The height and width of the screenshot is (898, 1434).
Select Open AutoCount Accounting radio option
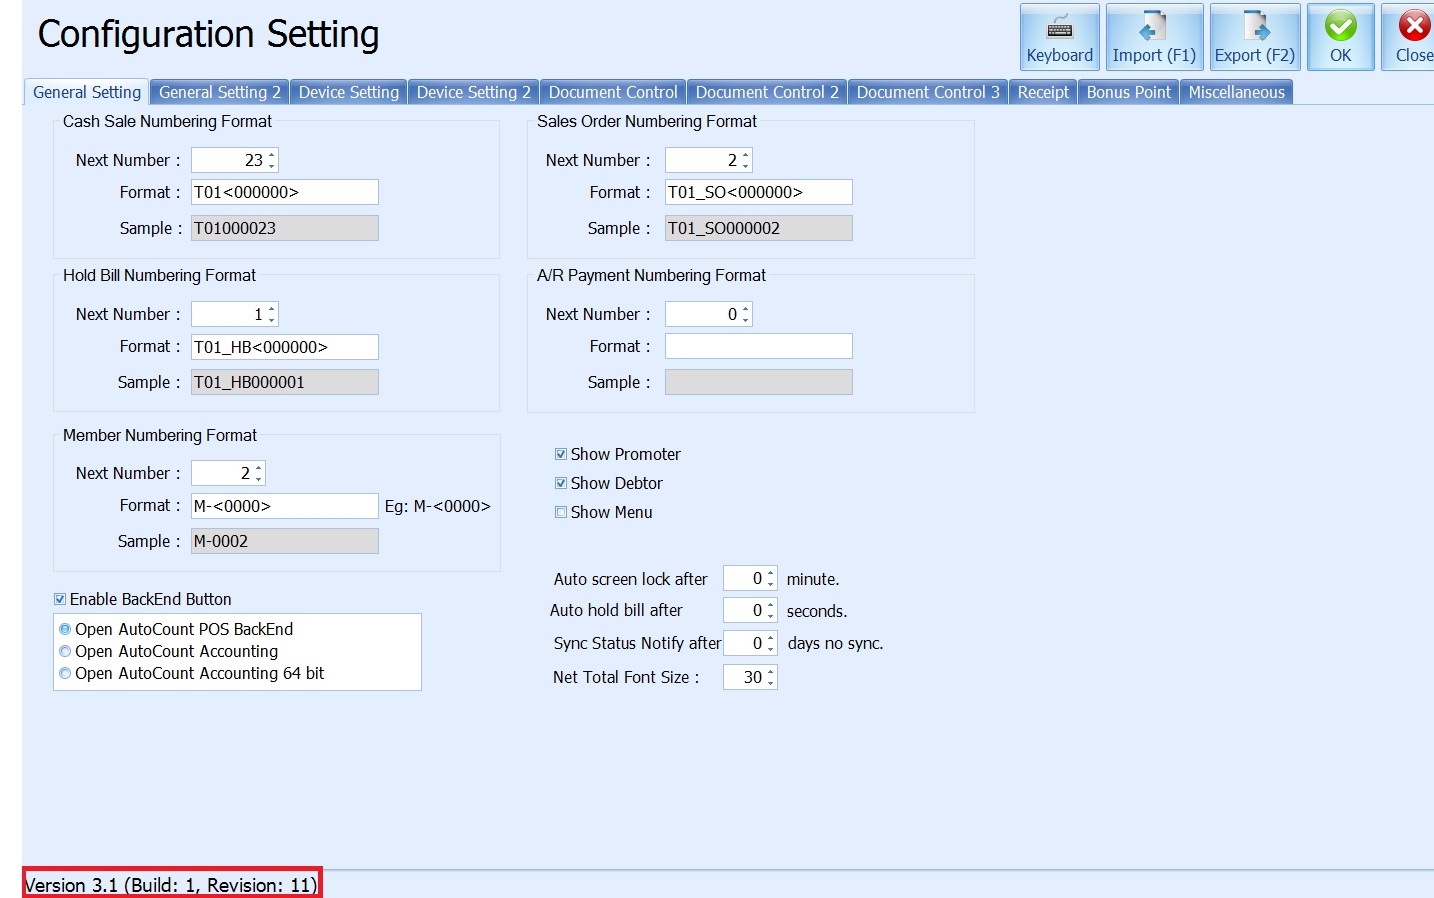tap(66, 652)
